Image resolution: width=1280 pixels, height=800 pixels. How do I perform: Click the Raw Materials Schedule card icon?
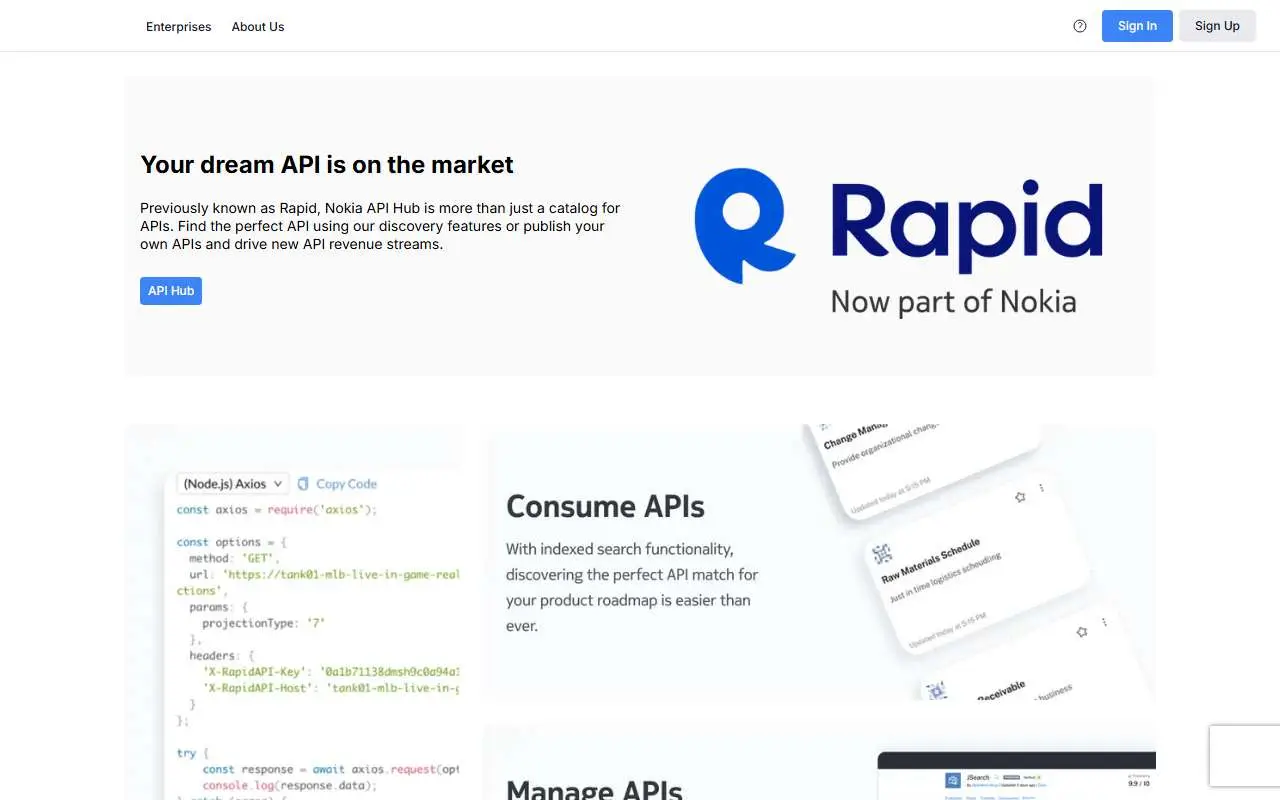pos(882,554)
